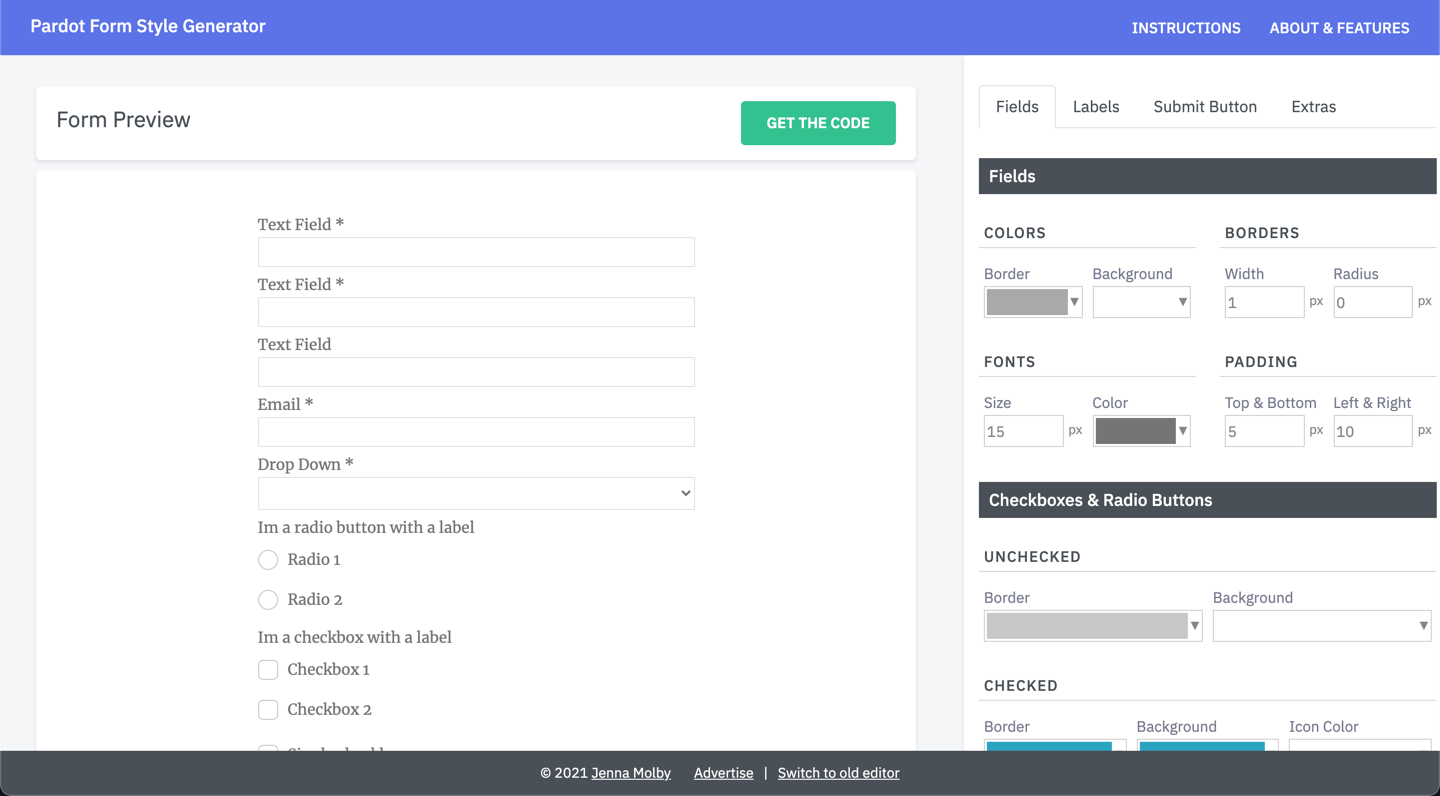Open About & Features in navigation
Screen dimensions: 1440x796
coord(1339,28)
